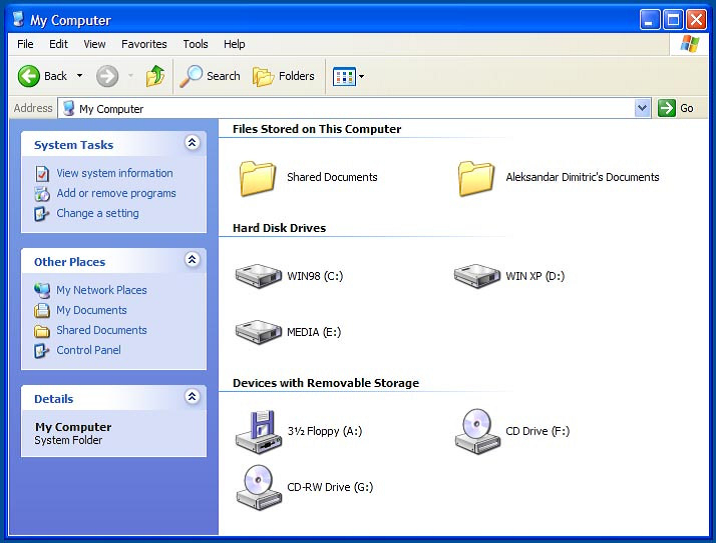Screen dimensions: 716x543
Task: Click the WIN XP (D:) label
Action: coord(535,276)
